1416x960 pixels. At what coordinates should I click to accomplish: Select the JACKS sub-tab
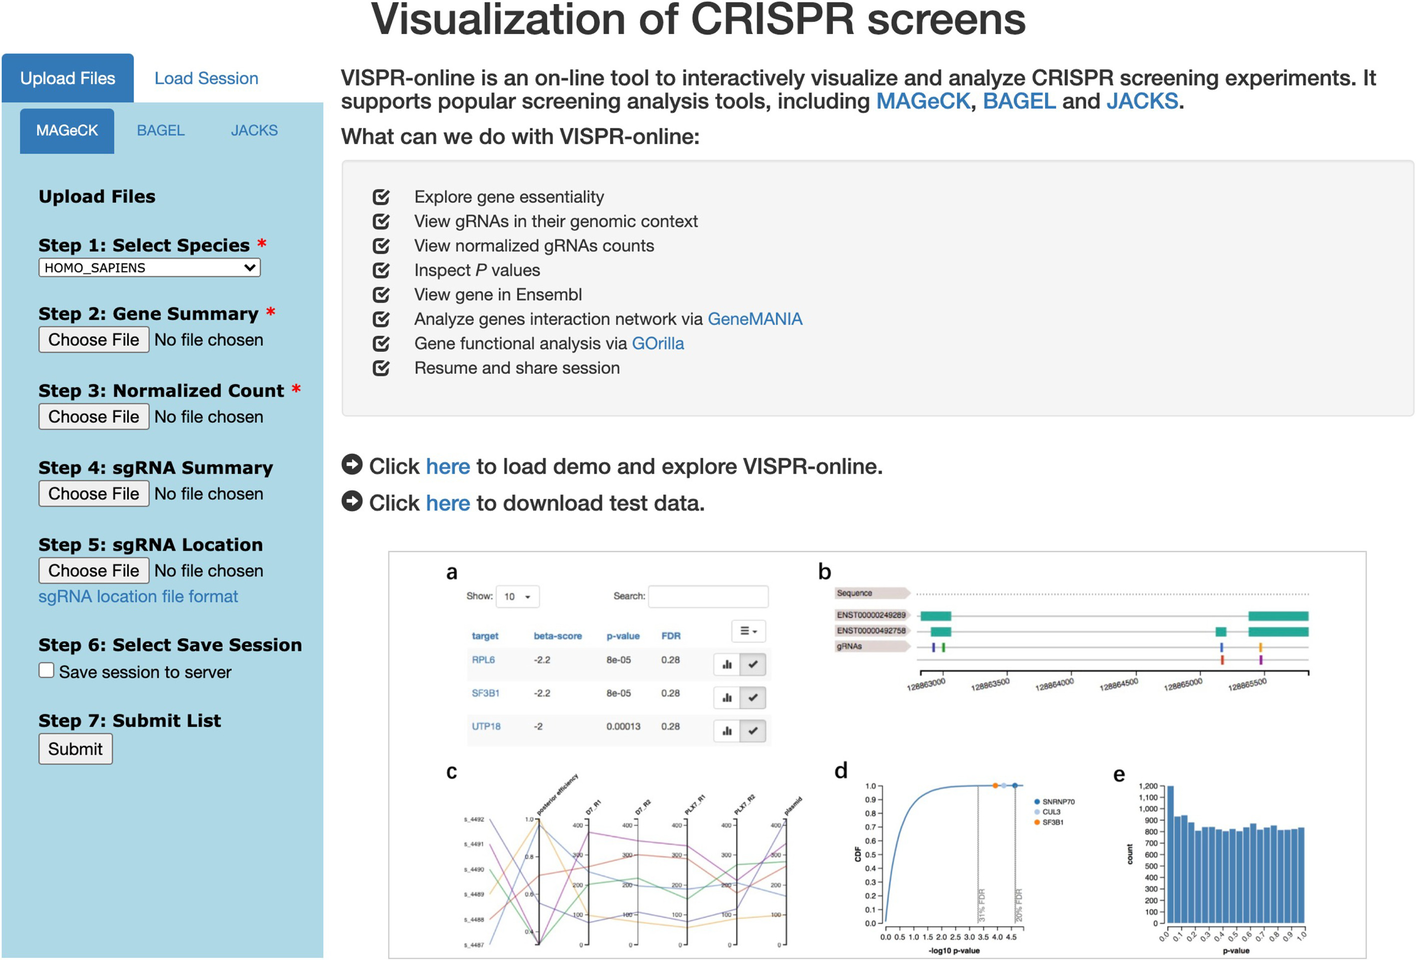click(x=254, y=131)
